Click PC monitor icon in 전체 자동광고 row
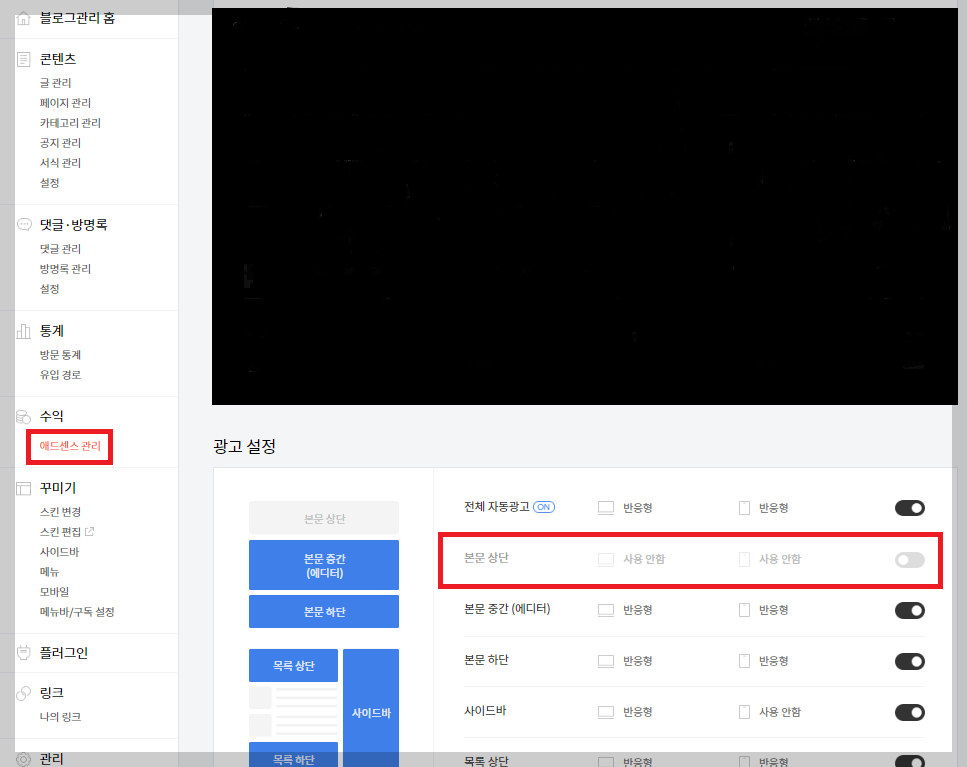Image resolution: width=967 pixels, height=767 pixels. [x=606, y=508]
